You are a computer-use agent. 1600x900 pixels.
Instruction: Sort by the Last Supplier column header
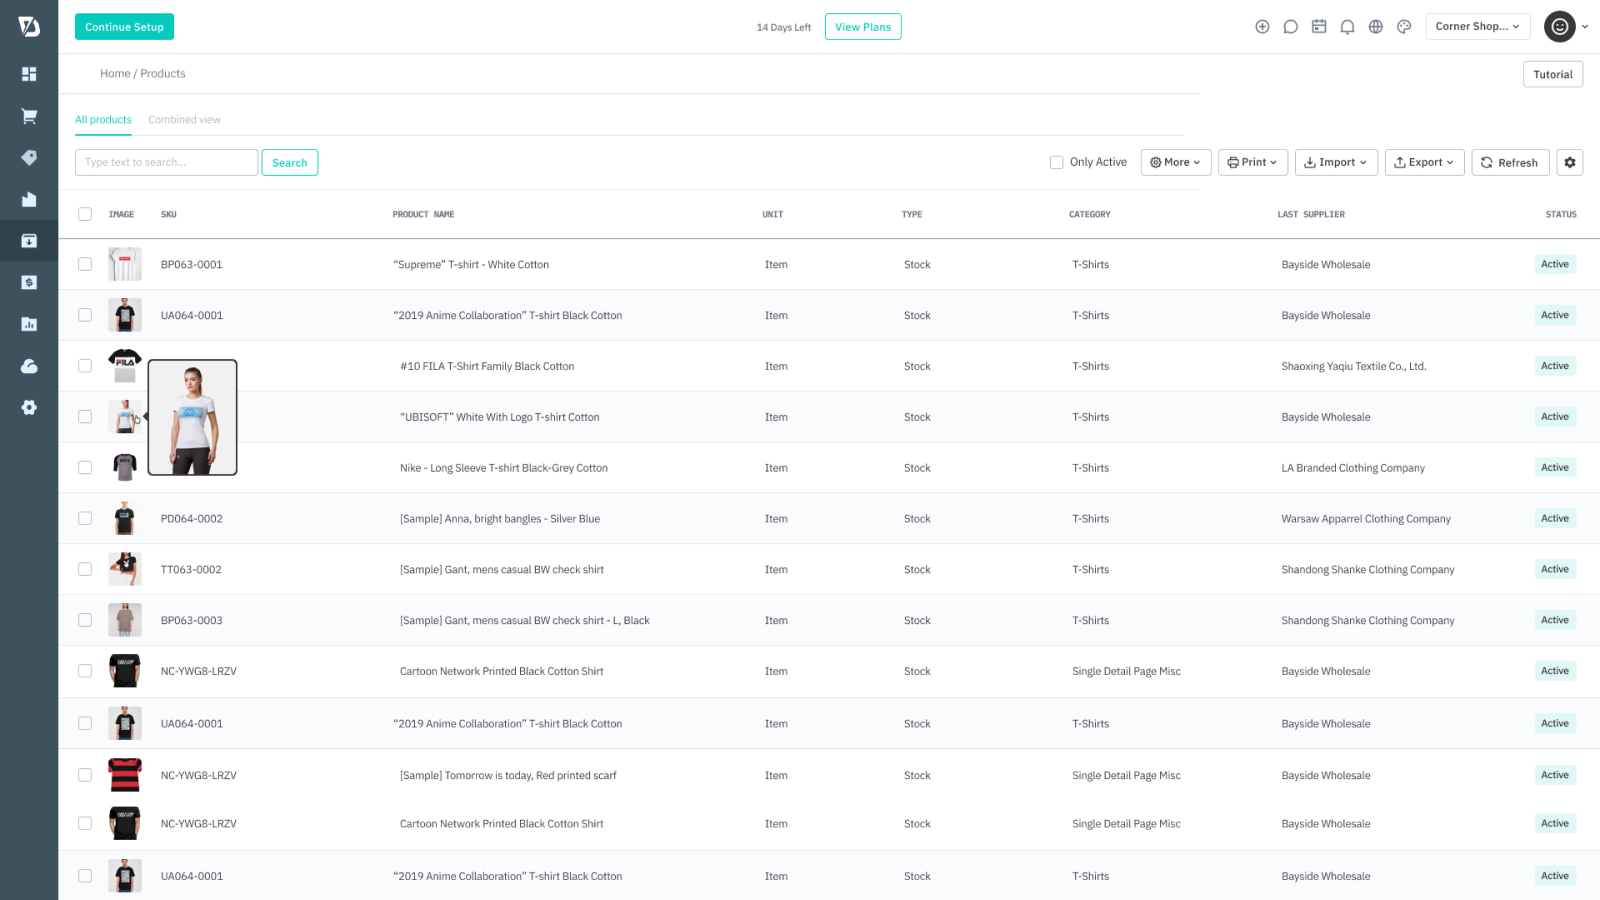point(1311,214)
